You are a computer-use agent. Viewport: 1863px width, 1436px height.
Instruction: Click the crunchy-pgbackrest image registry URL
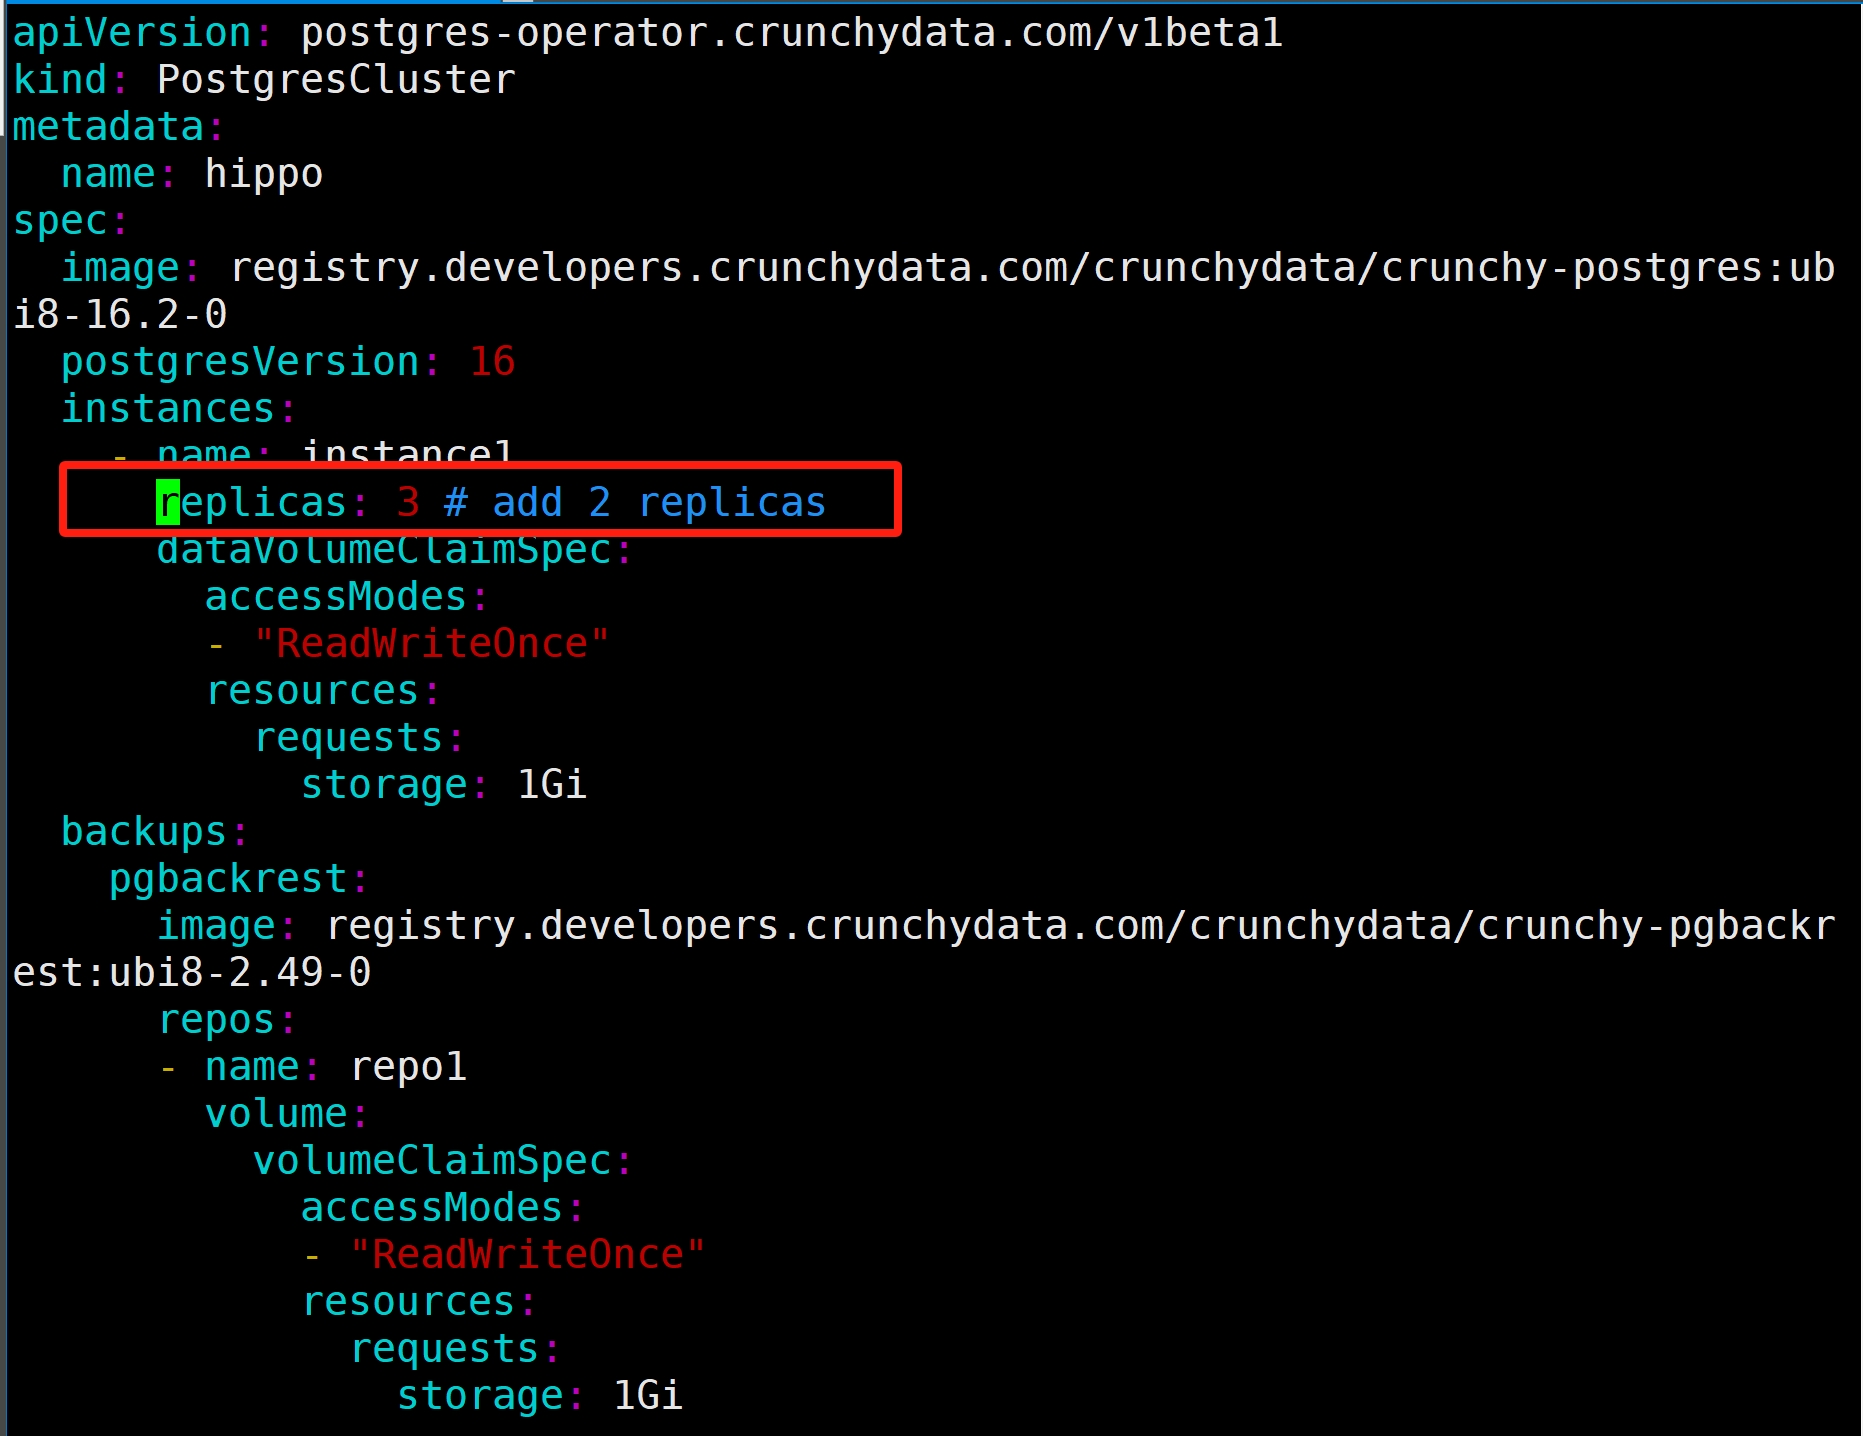pos(1081,926)
